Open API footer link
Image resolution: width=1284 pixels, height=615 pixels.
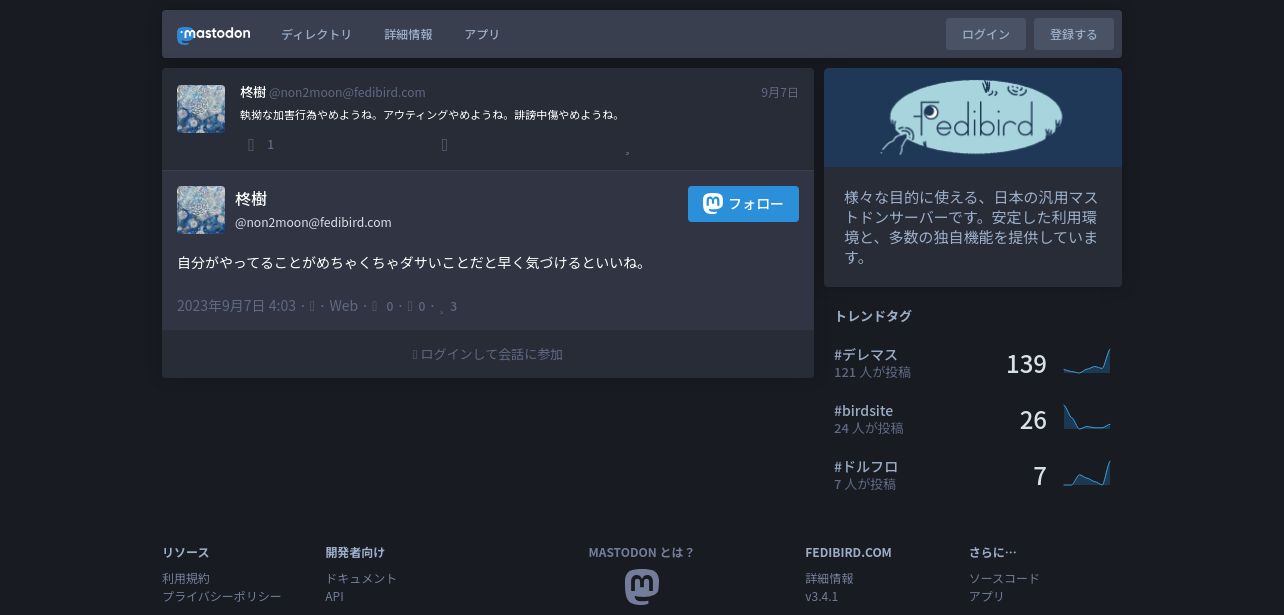point(334,596)
